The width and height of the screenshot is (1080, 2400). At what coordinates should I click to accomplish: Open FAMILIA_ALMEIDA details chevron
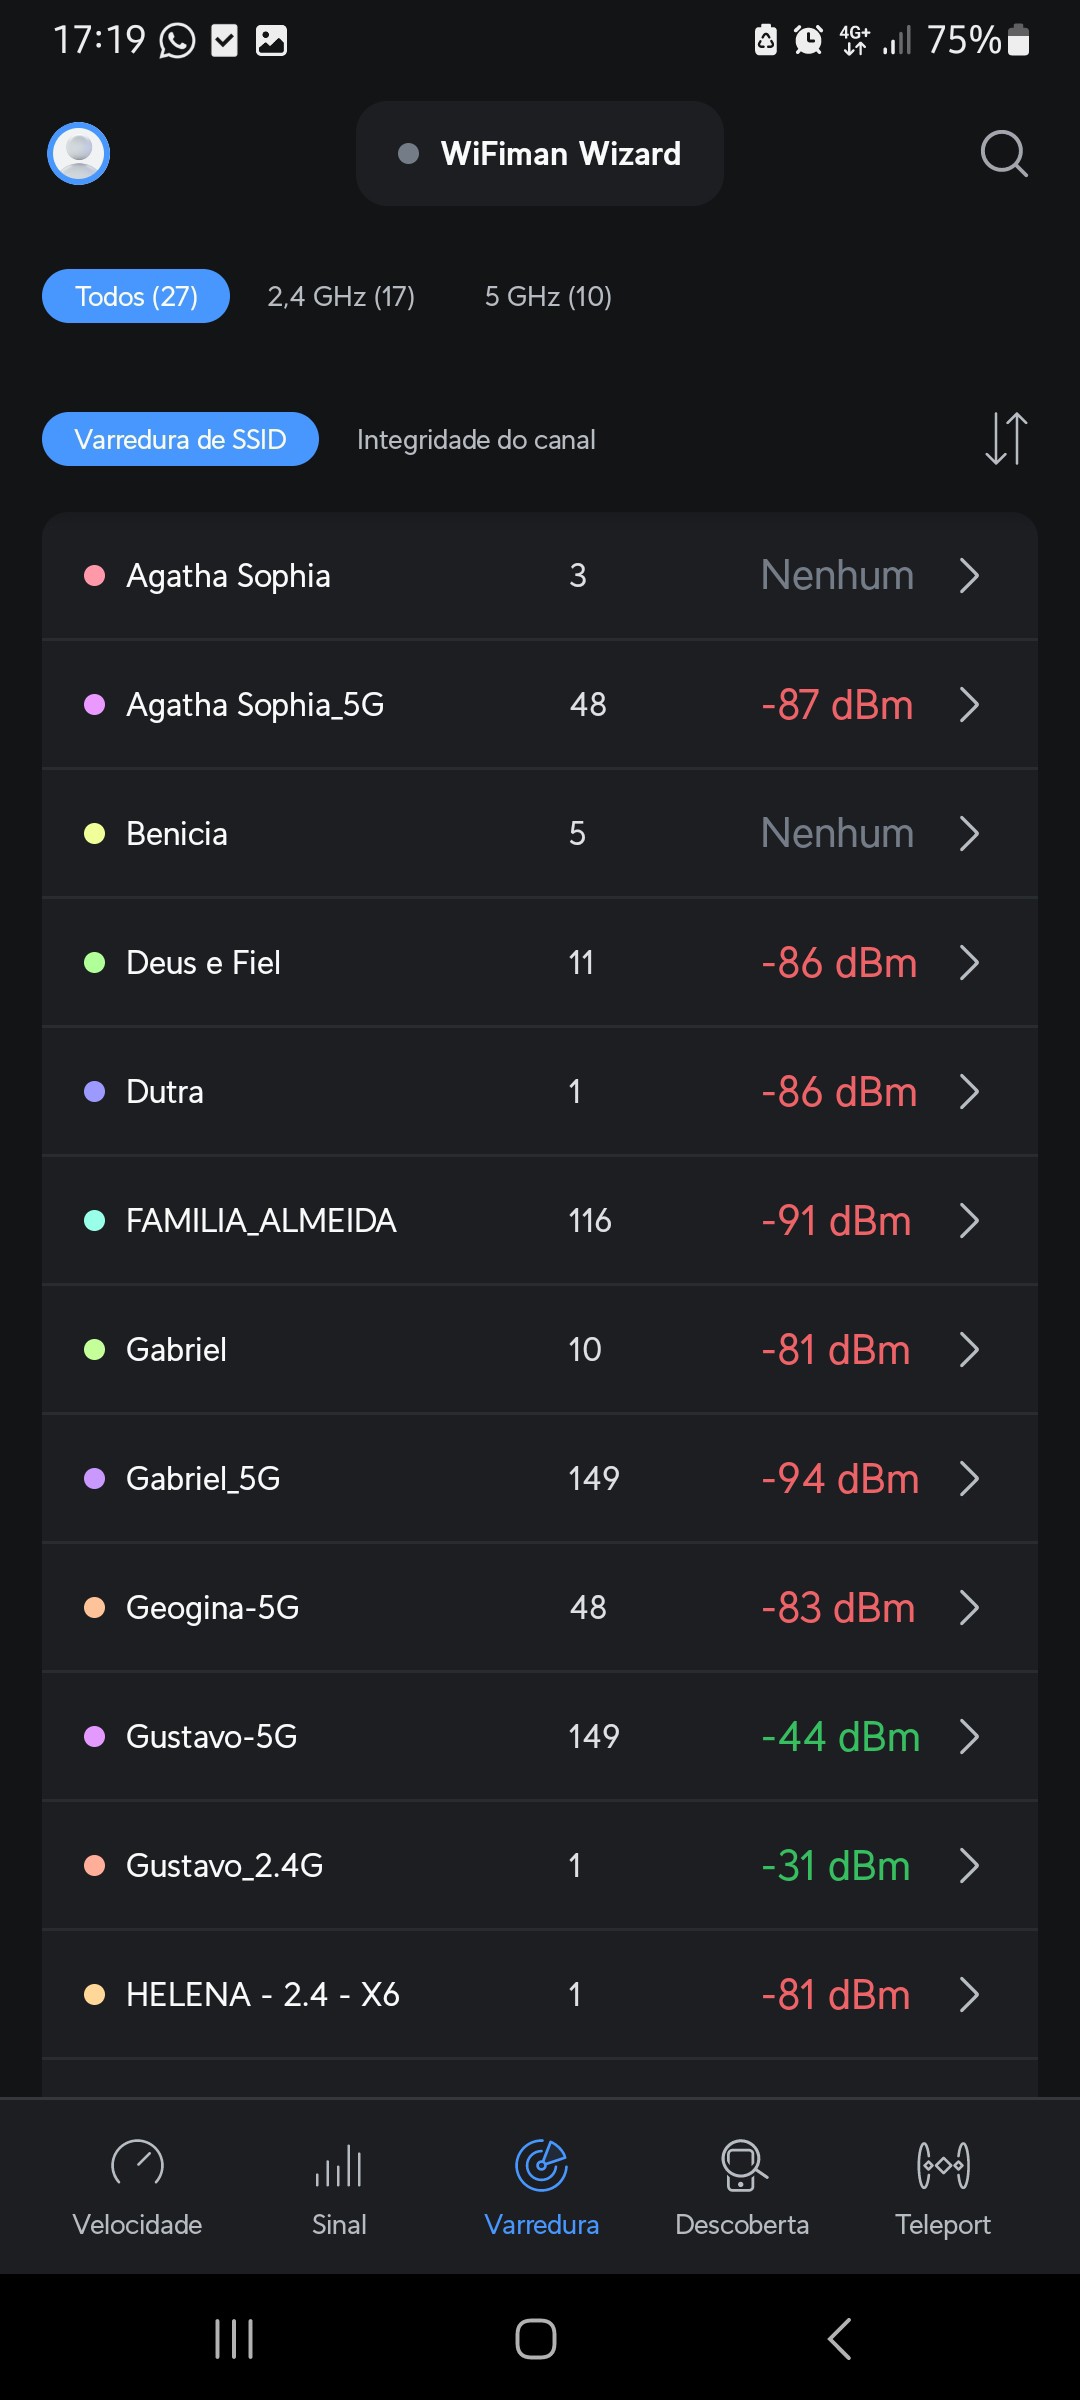(x=968, y=1220)
